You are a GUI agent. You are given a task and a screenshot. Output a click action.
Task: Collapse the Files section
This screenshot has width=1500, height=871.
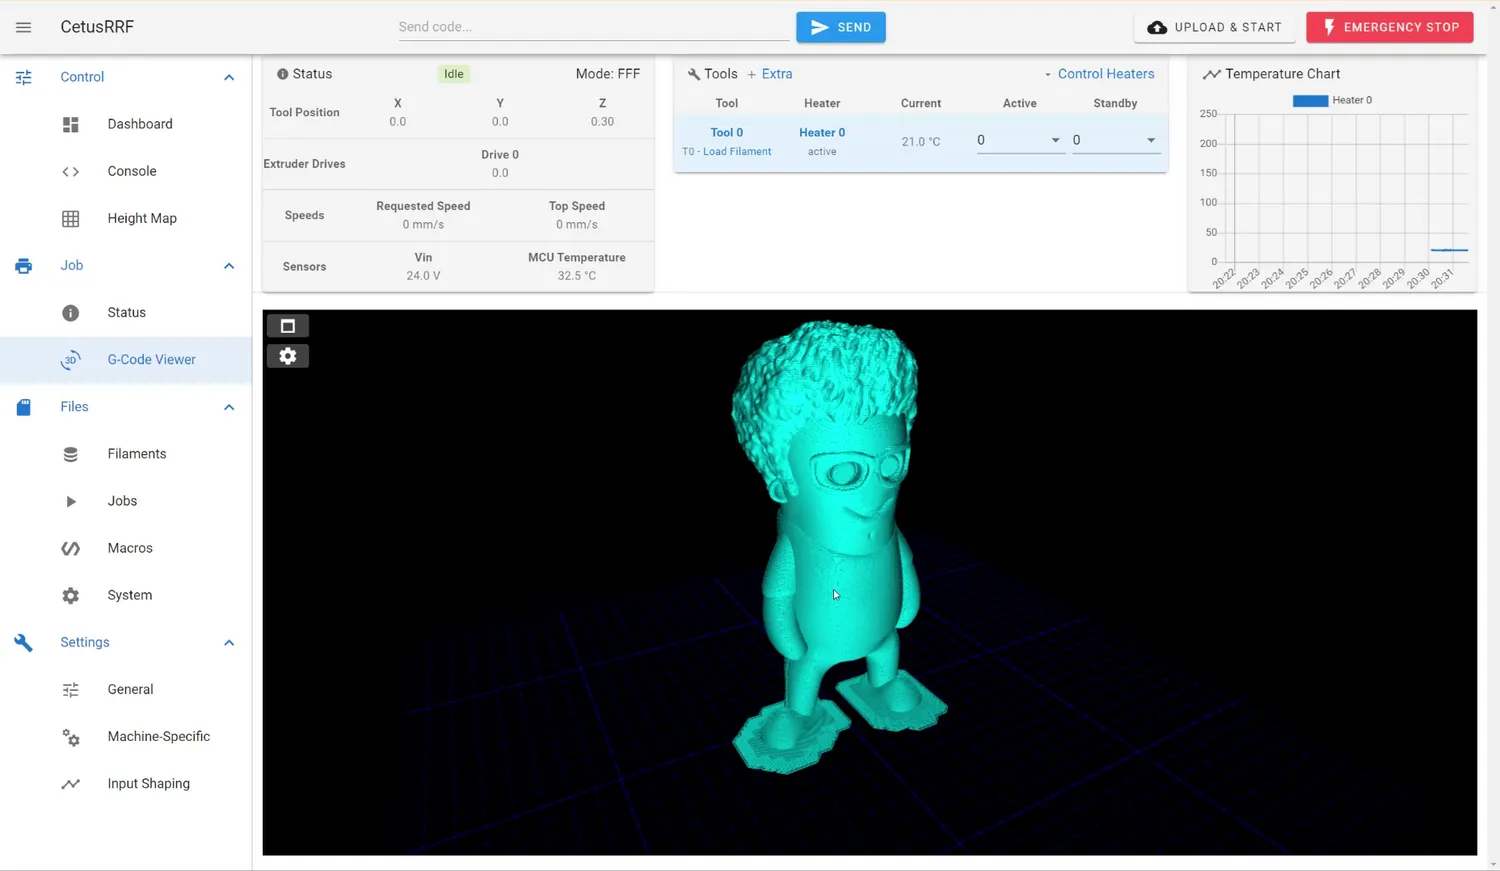(x=229, y=407)
